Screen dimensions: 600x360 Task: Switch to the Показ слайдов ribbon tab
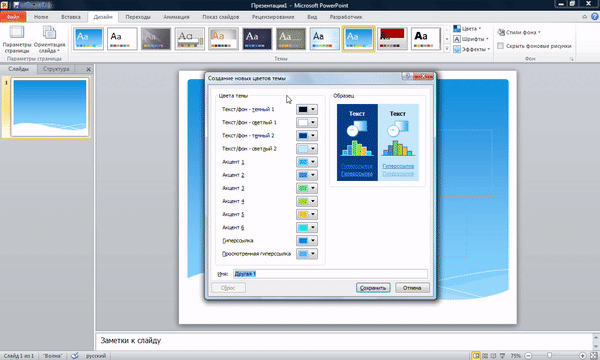[x=220, y=17]
